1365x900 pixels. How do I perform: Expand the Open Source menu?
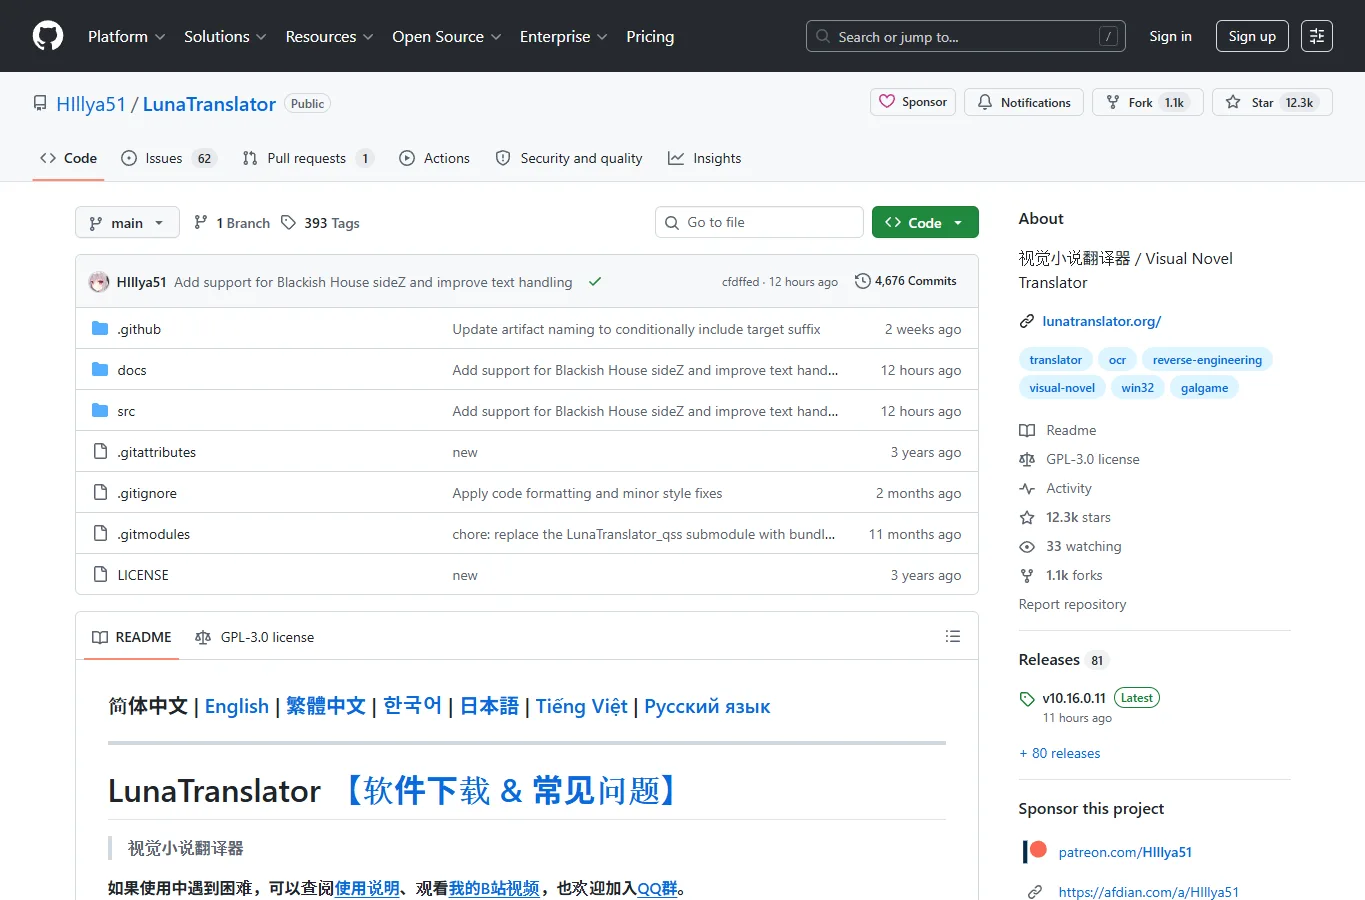pos(447,36)
